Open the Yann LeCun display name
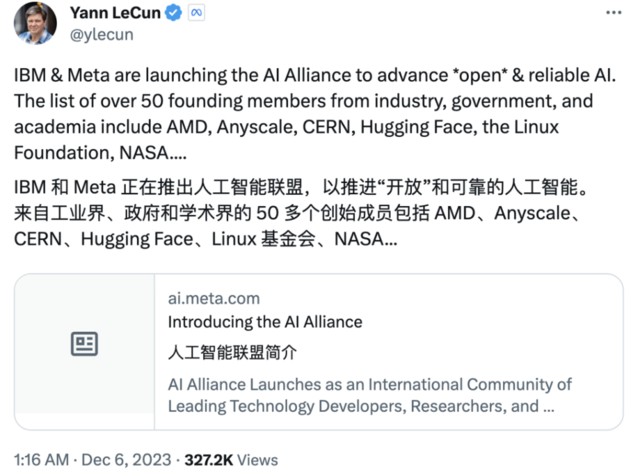The height and width of the screenshot is (476, 640). pos(114,13)
